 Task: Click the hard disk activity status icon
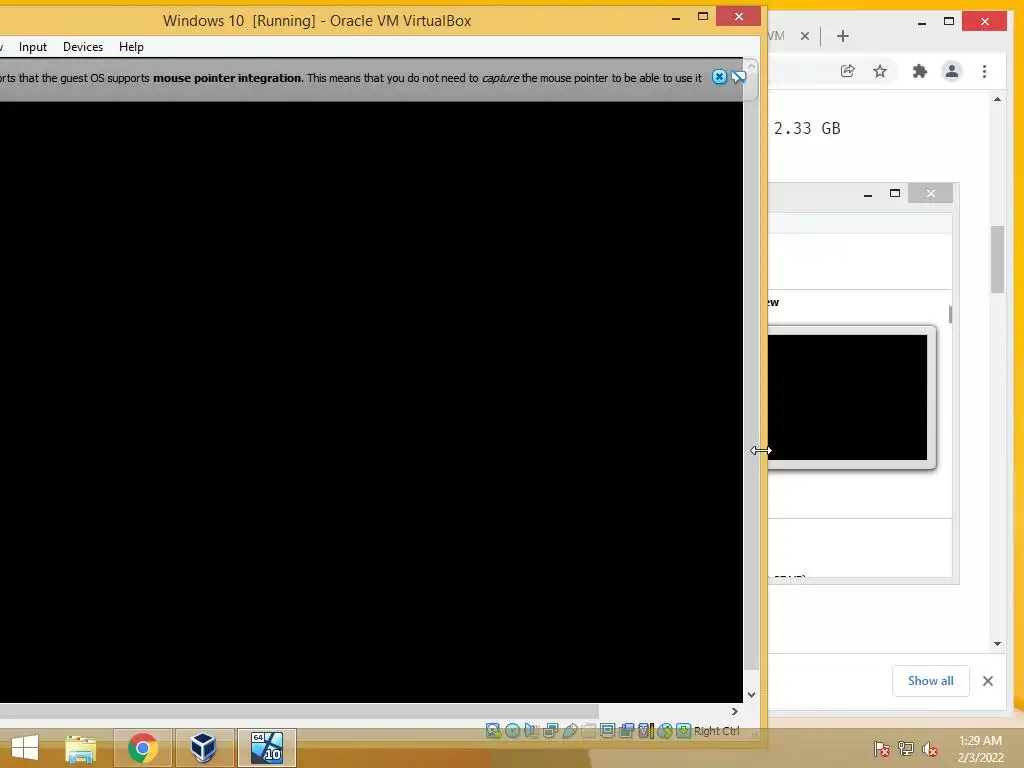[494, 731]
